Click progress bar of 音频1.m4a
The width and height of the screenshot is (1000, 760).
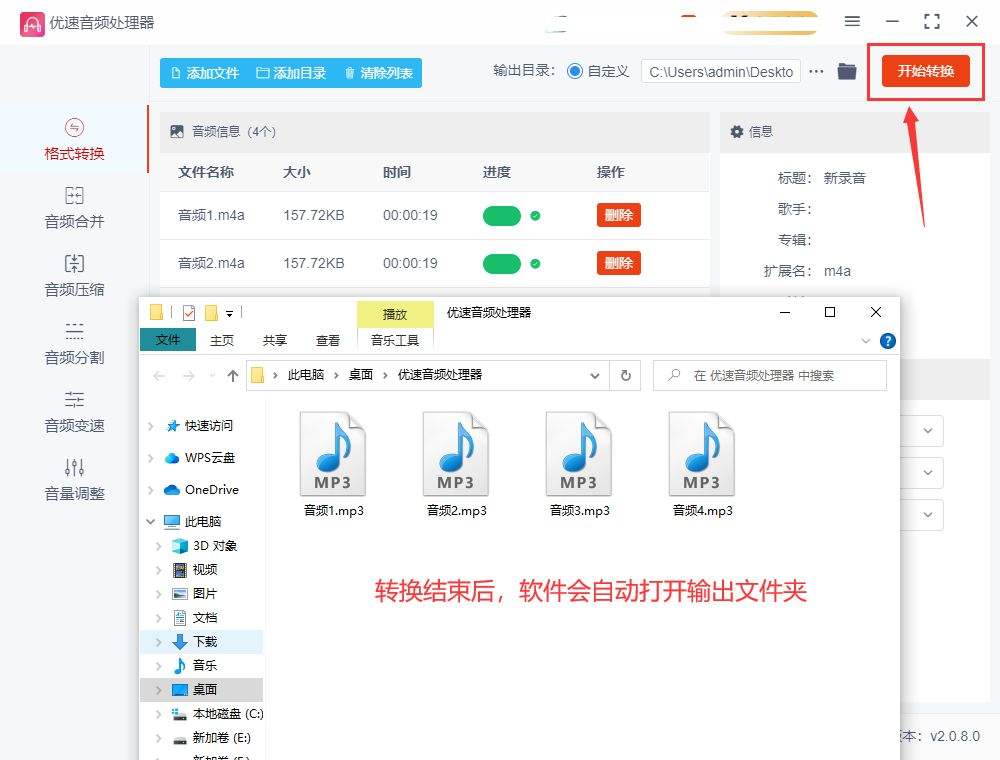[502, 216]
